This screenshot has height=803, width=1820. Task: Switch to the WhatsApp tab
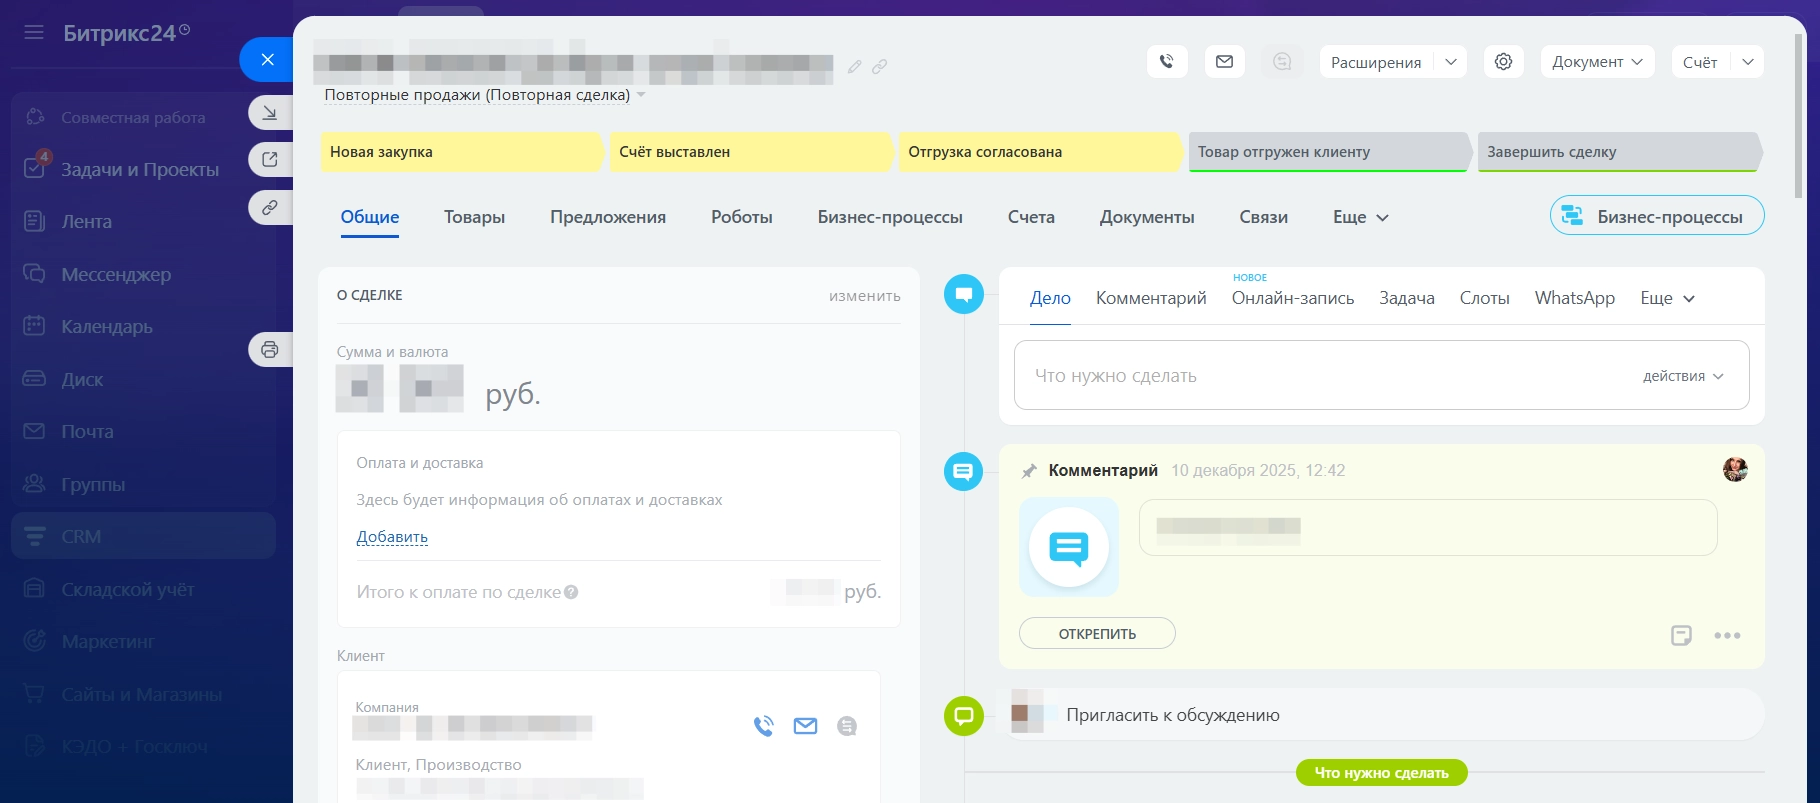(1575, 298)
